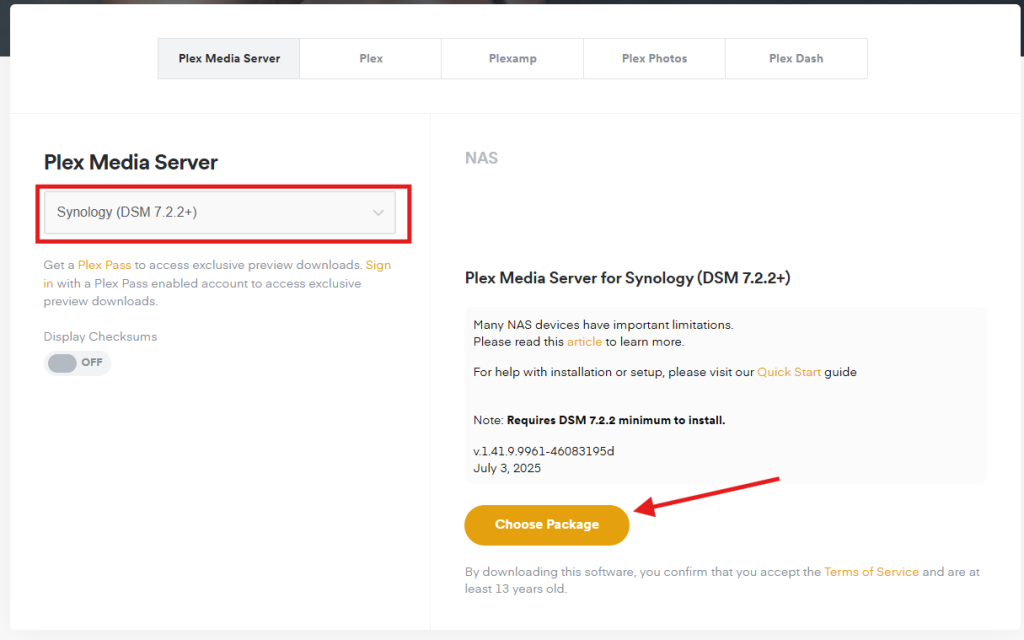Switch to the Plex Media Server tab

(x=229, y=59)
